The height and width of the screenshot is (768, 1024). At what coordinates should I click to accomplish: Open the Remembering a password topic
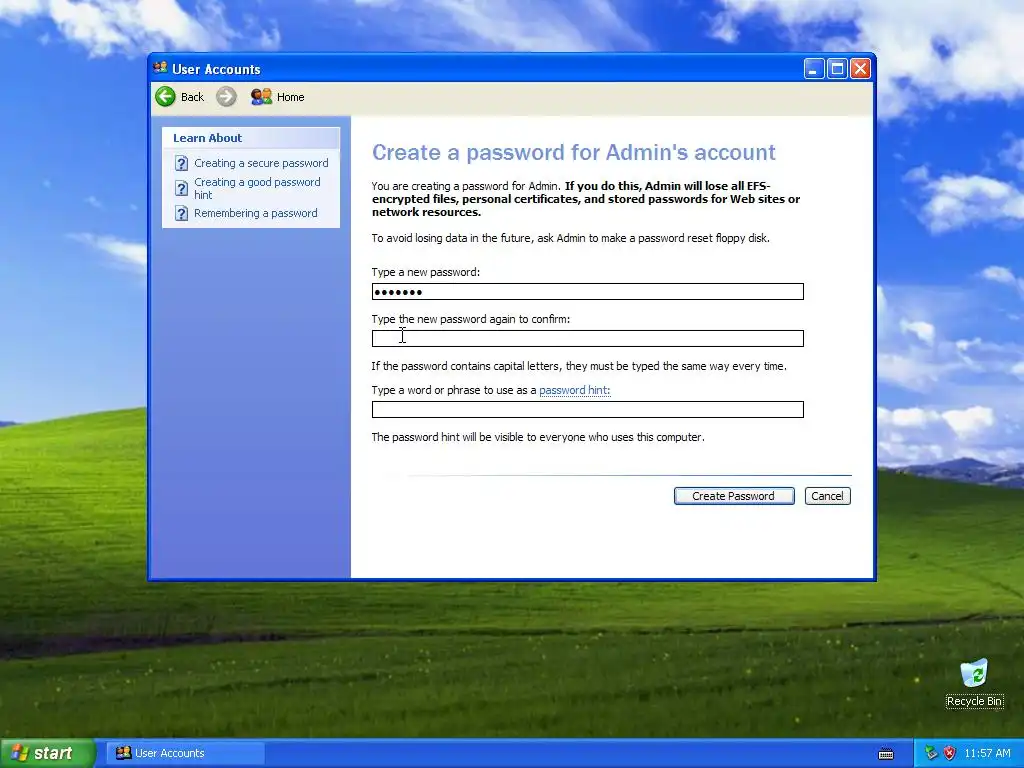(x=255, y=214)
